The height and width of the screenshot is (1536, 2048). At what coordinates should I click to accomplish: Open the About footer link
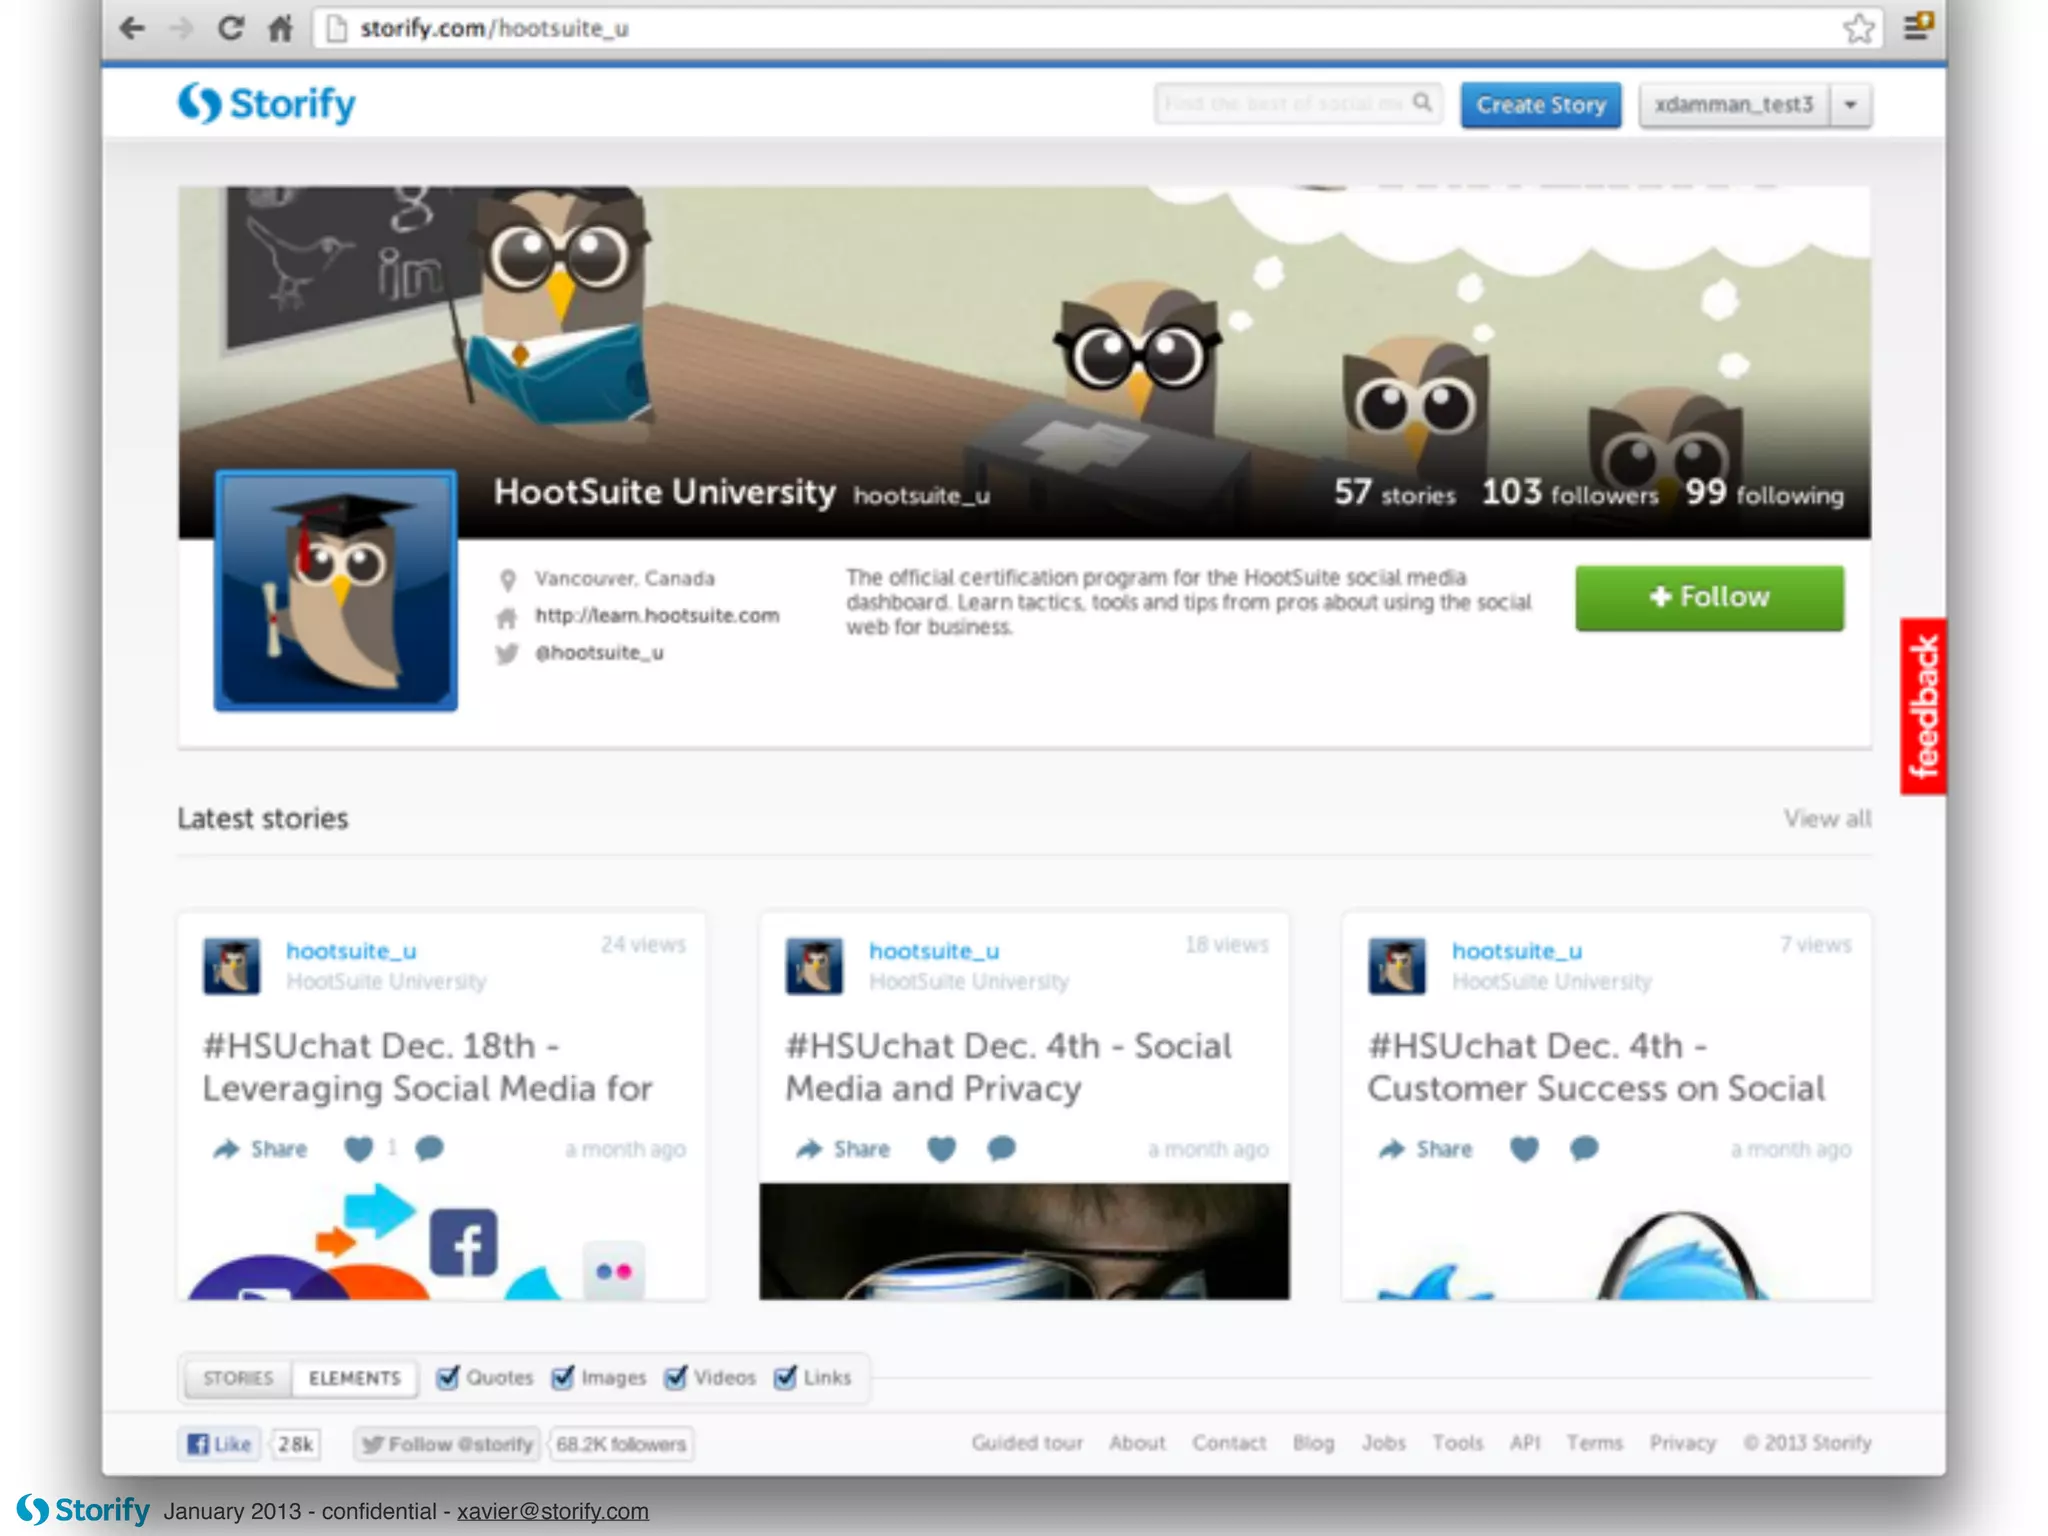(x=1137, y=1443)
